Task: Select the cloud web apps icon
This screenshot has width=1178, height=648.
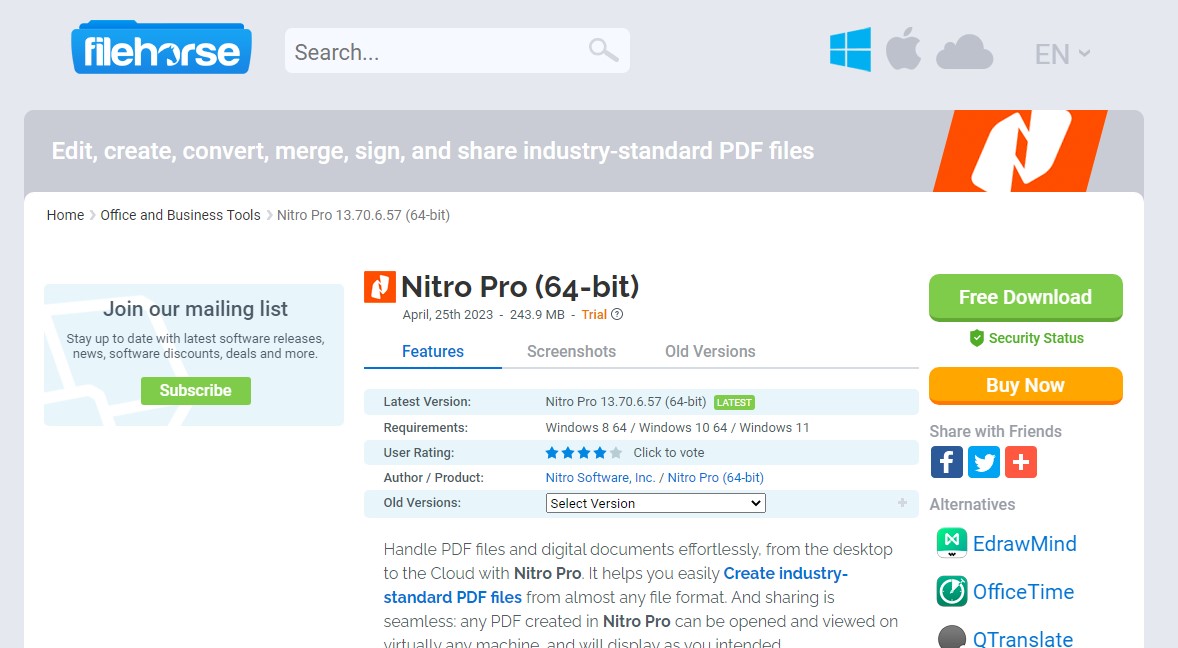Action: (x=965, y=52)
